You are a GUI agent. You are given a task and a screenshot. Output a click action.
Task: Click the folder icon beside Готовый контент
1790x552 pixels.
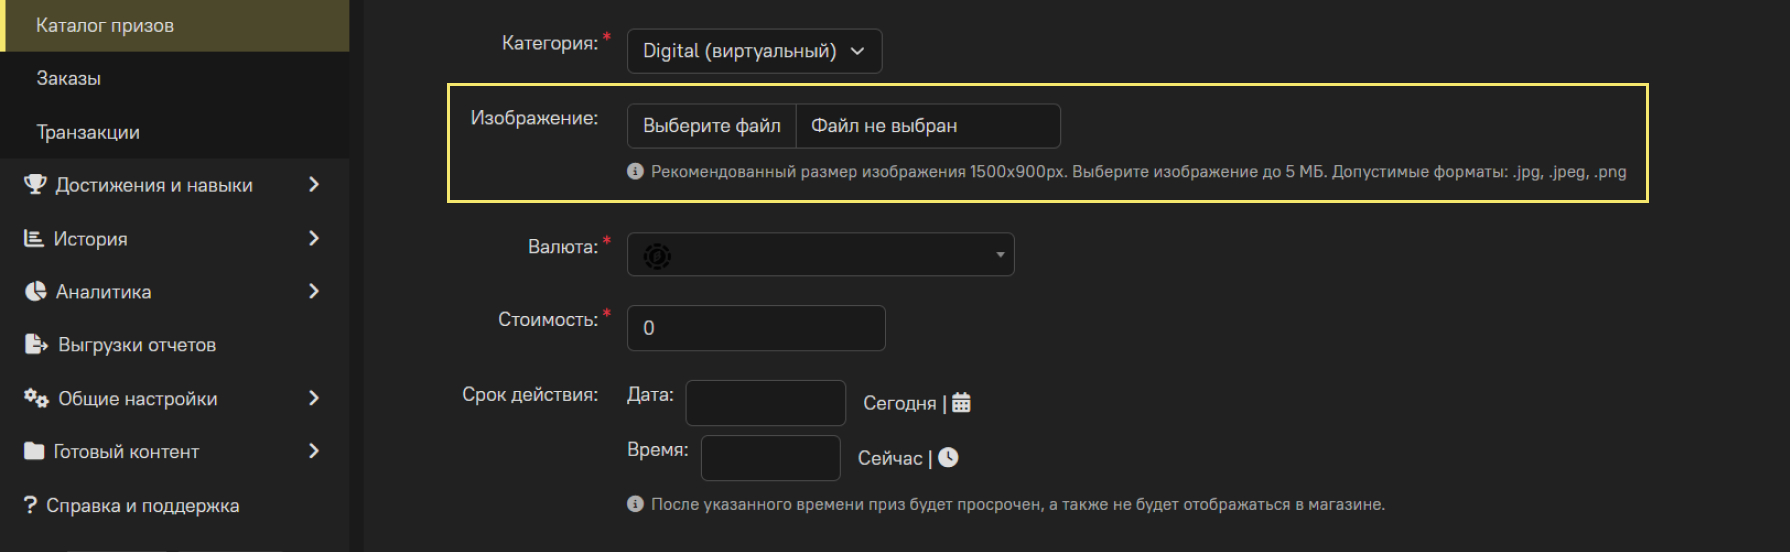pos(35,451)
